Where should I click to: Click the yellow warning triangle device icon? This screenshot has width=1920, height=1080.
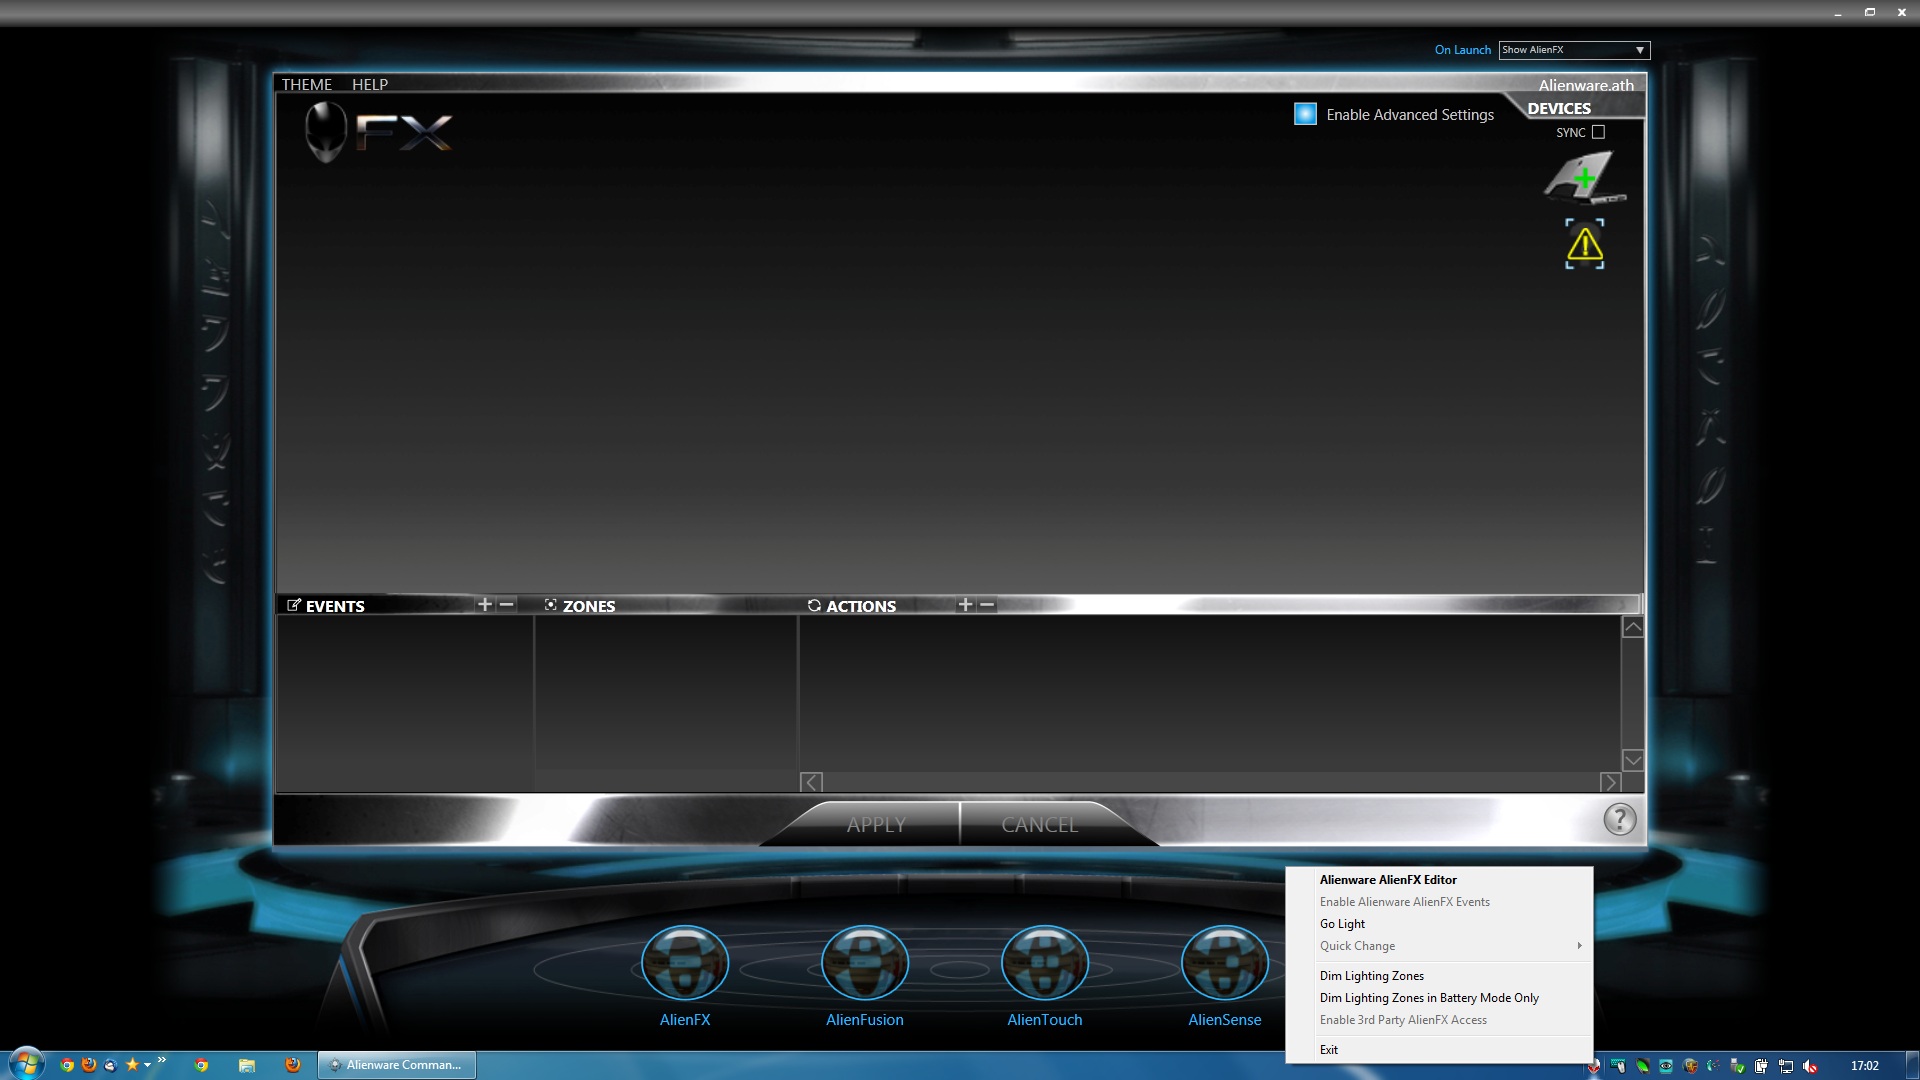point(1585,244)
